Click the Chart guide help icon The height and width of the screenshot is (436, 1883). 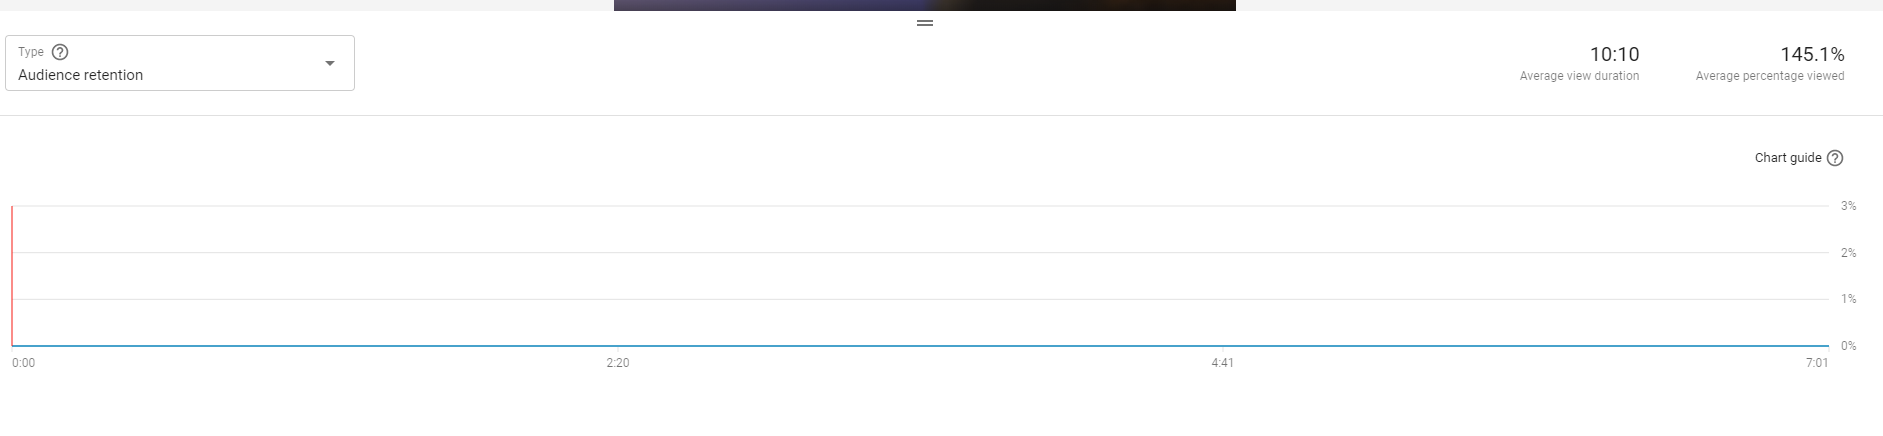(x=1835, y=158)
